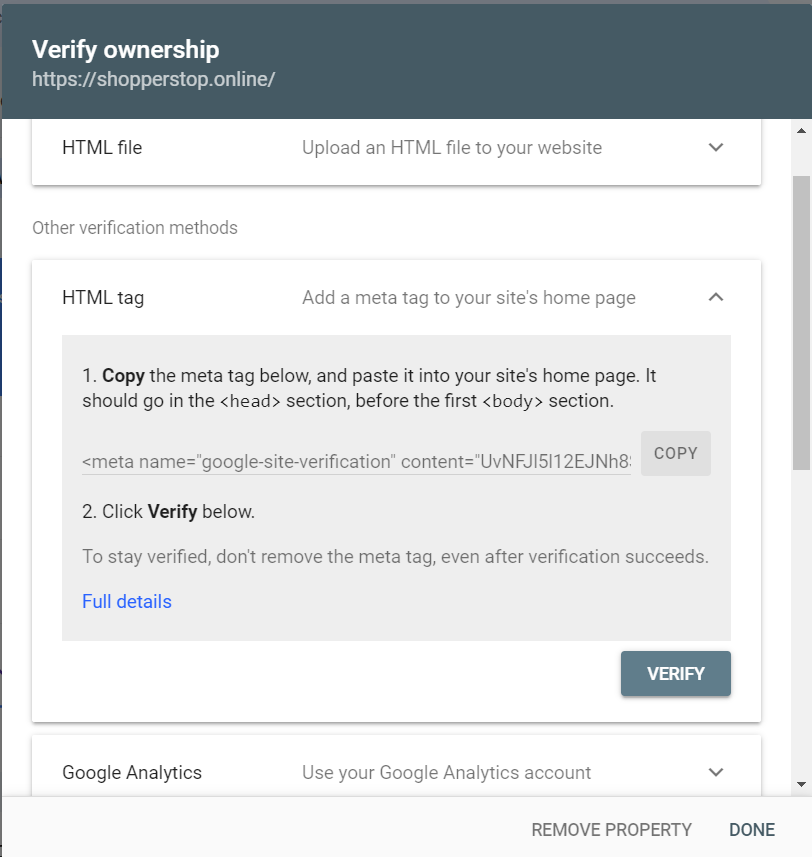Screen dimensions: 812x857
Task: Expand the HTML file section chevron
Action: pos(715,148)
